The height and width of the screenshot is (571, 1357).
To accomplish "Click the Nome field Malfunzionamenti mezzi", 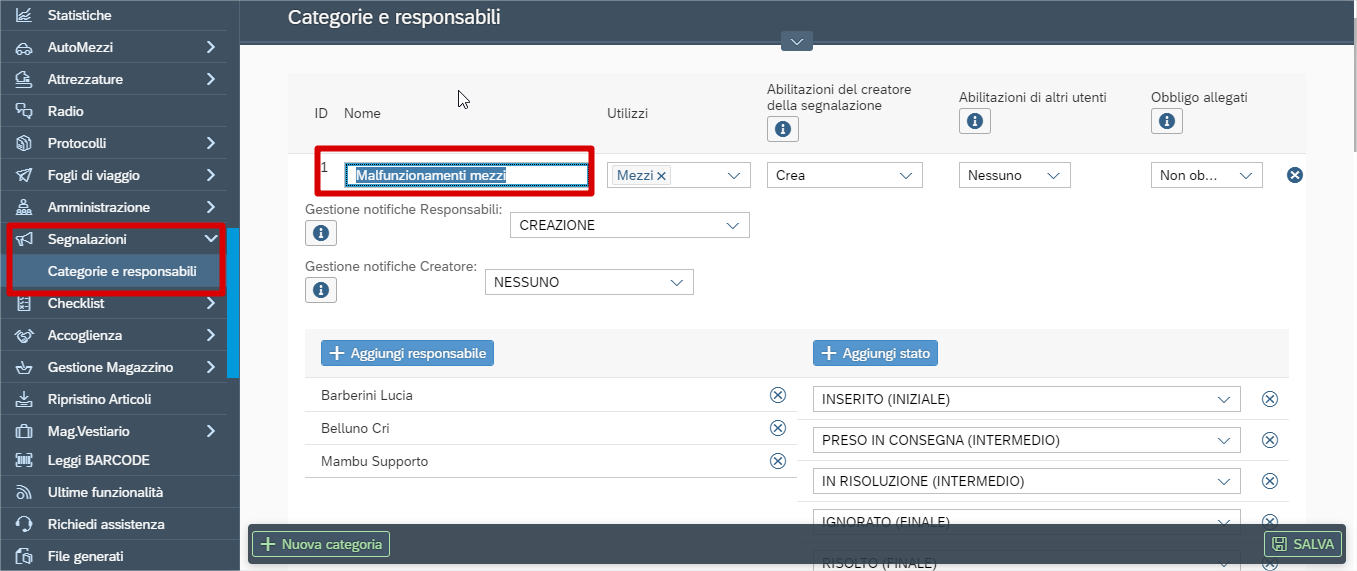I will click(x=466, y=175).
